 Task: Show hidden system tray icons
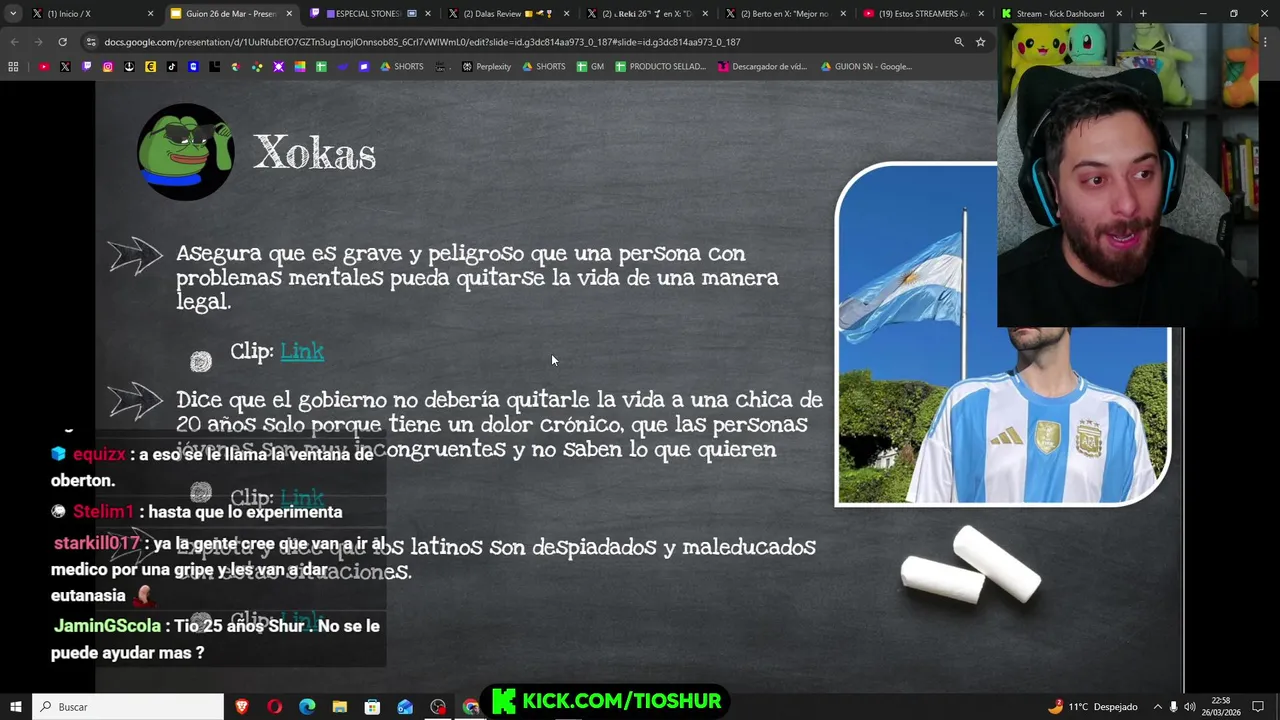[1158, 707]
